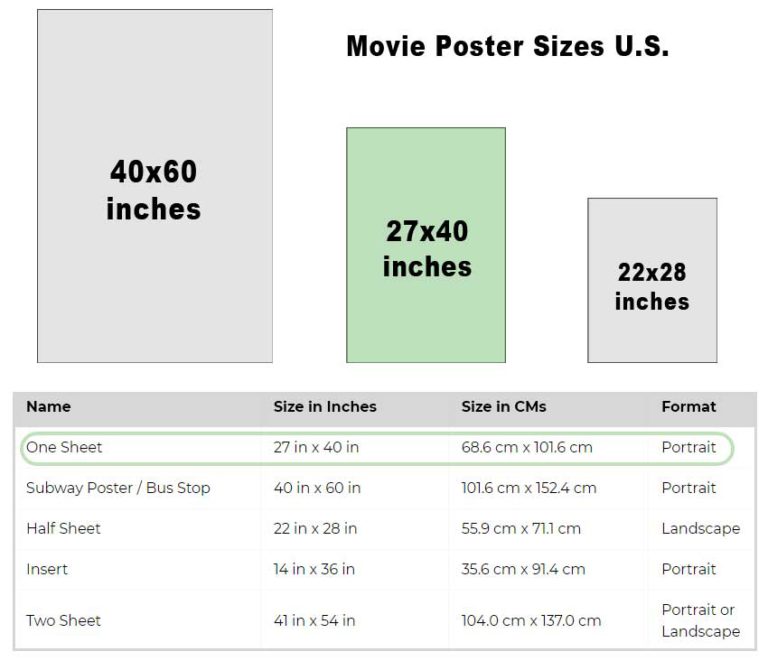Image resolution: width=768 pixels, height=661 pixels.
Task: Select the Half Sheet row name
Action: (63, 528)
